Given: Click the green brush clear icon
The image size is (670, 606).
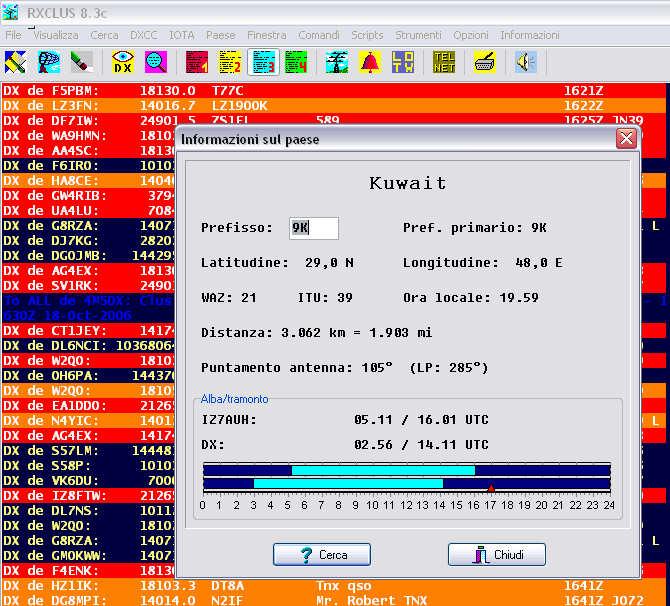Looking at the screenshot, I should pos(82,62).
